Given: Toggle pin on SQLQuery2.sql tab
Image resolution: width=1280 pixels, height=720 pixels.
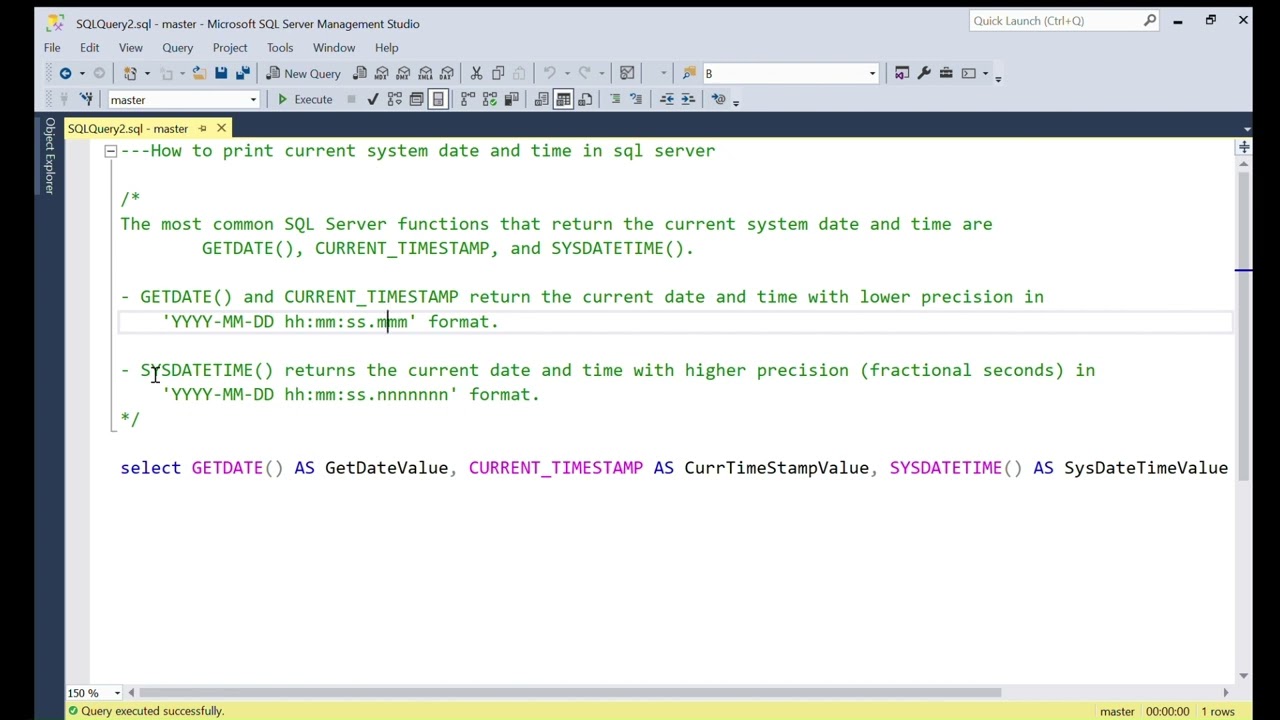Looking at the screenshot, I should click(x=202, y=128).
